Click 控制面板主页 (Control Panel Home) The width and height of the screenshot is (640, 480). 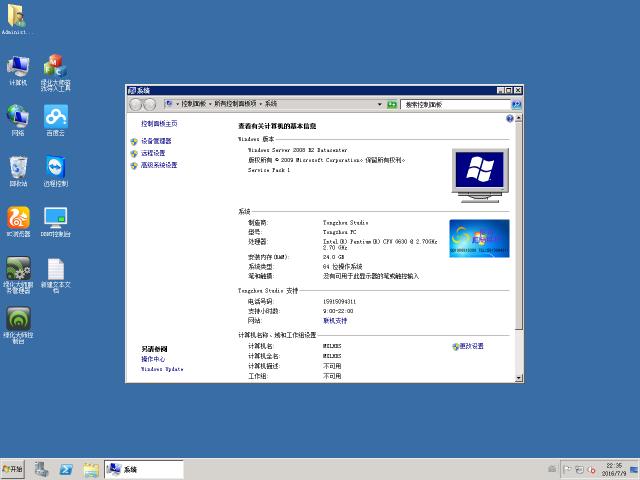[x=159, y=123]
